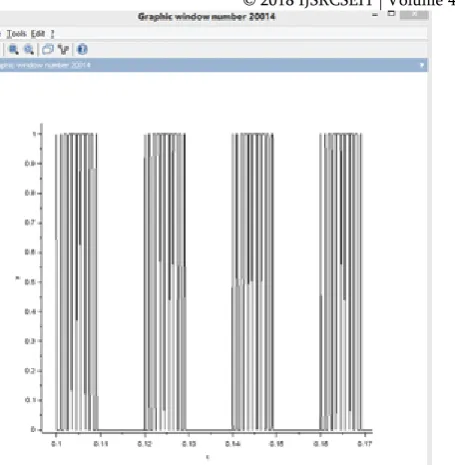
Task: Click the y-axis tick label 0.2
Action: [29, 371]
